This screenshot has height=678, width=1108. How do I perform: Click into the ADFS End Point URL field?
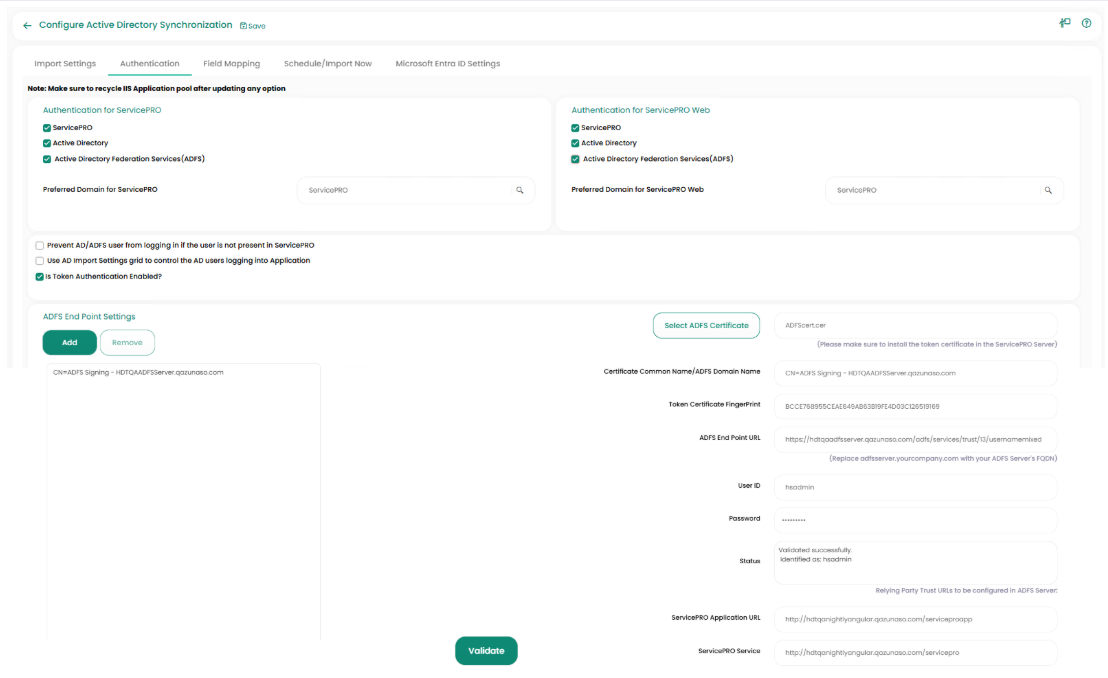(914, 439)
